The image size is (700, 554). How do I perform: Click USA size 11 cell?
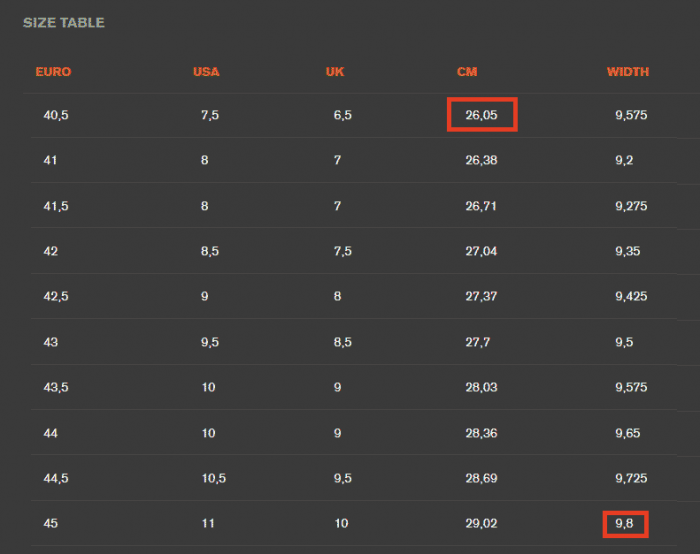(208, 523)
